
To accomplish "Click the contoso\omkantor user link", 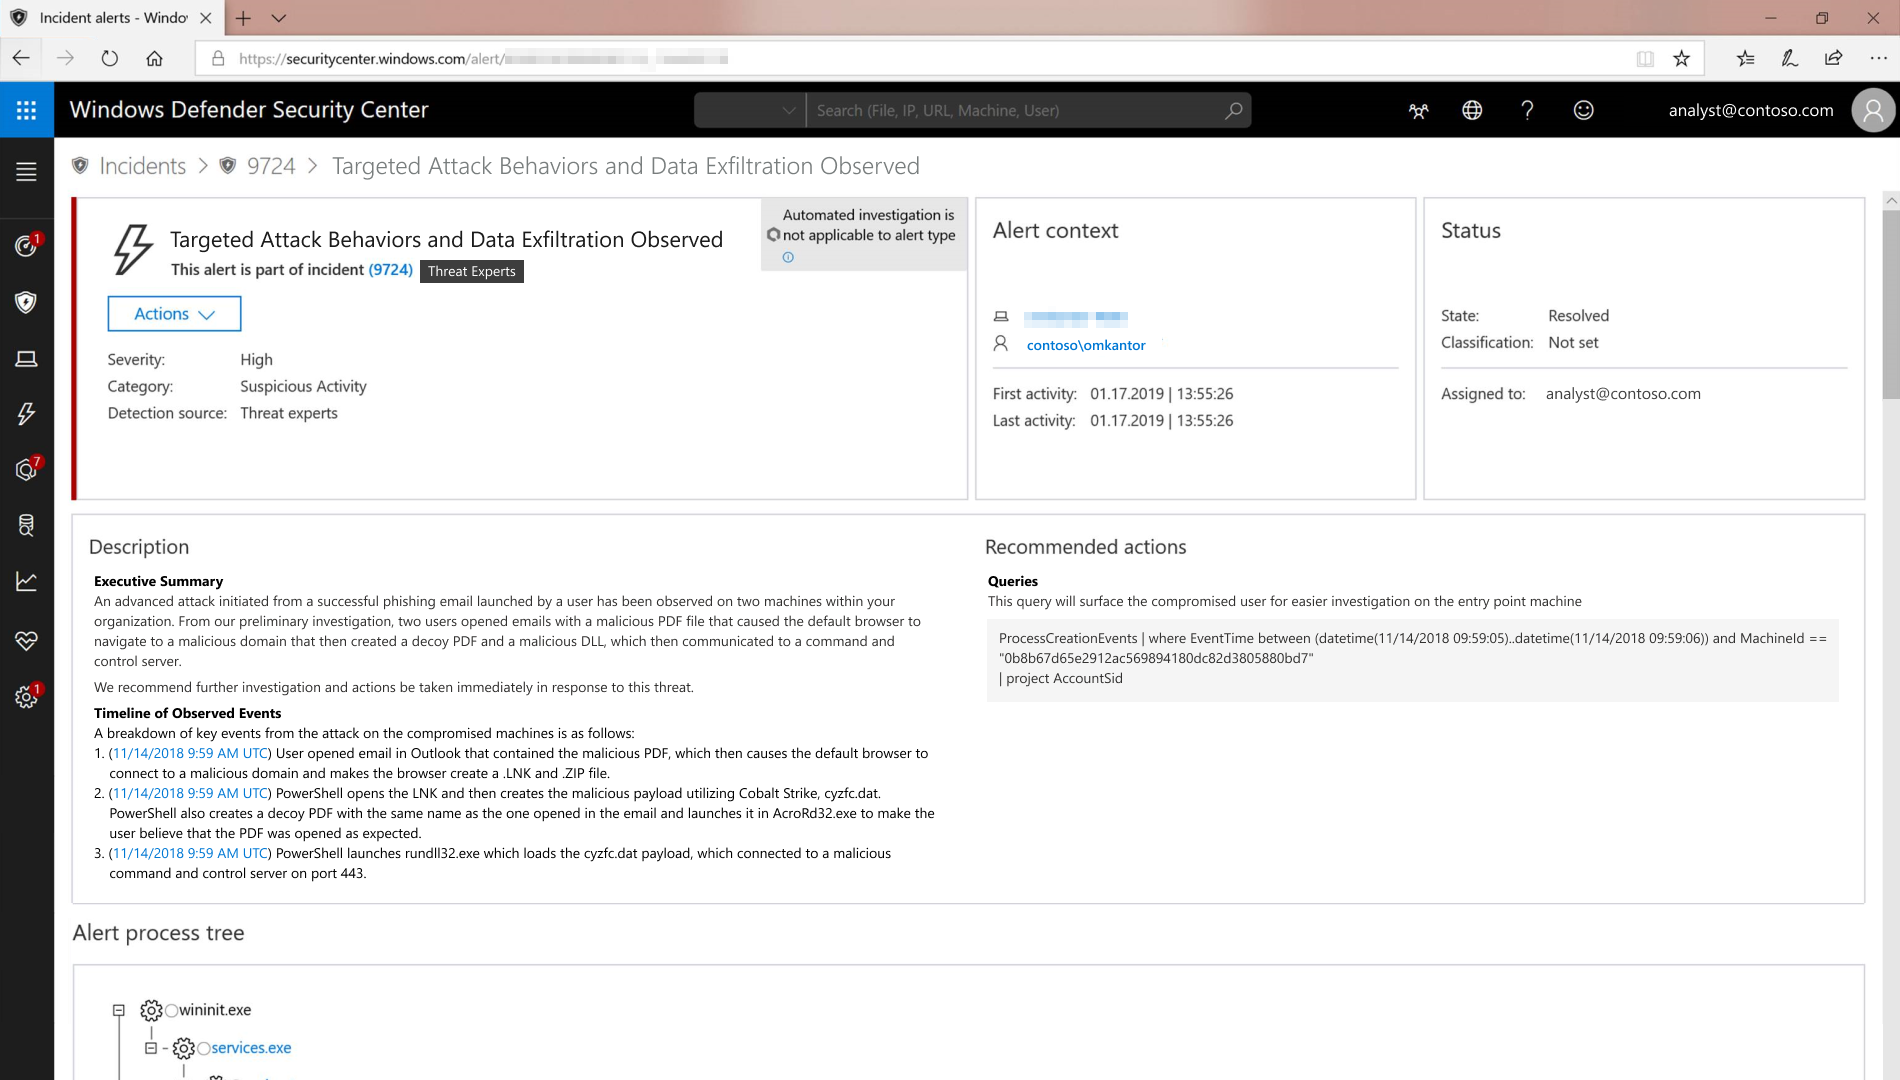I will 1086,344.
